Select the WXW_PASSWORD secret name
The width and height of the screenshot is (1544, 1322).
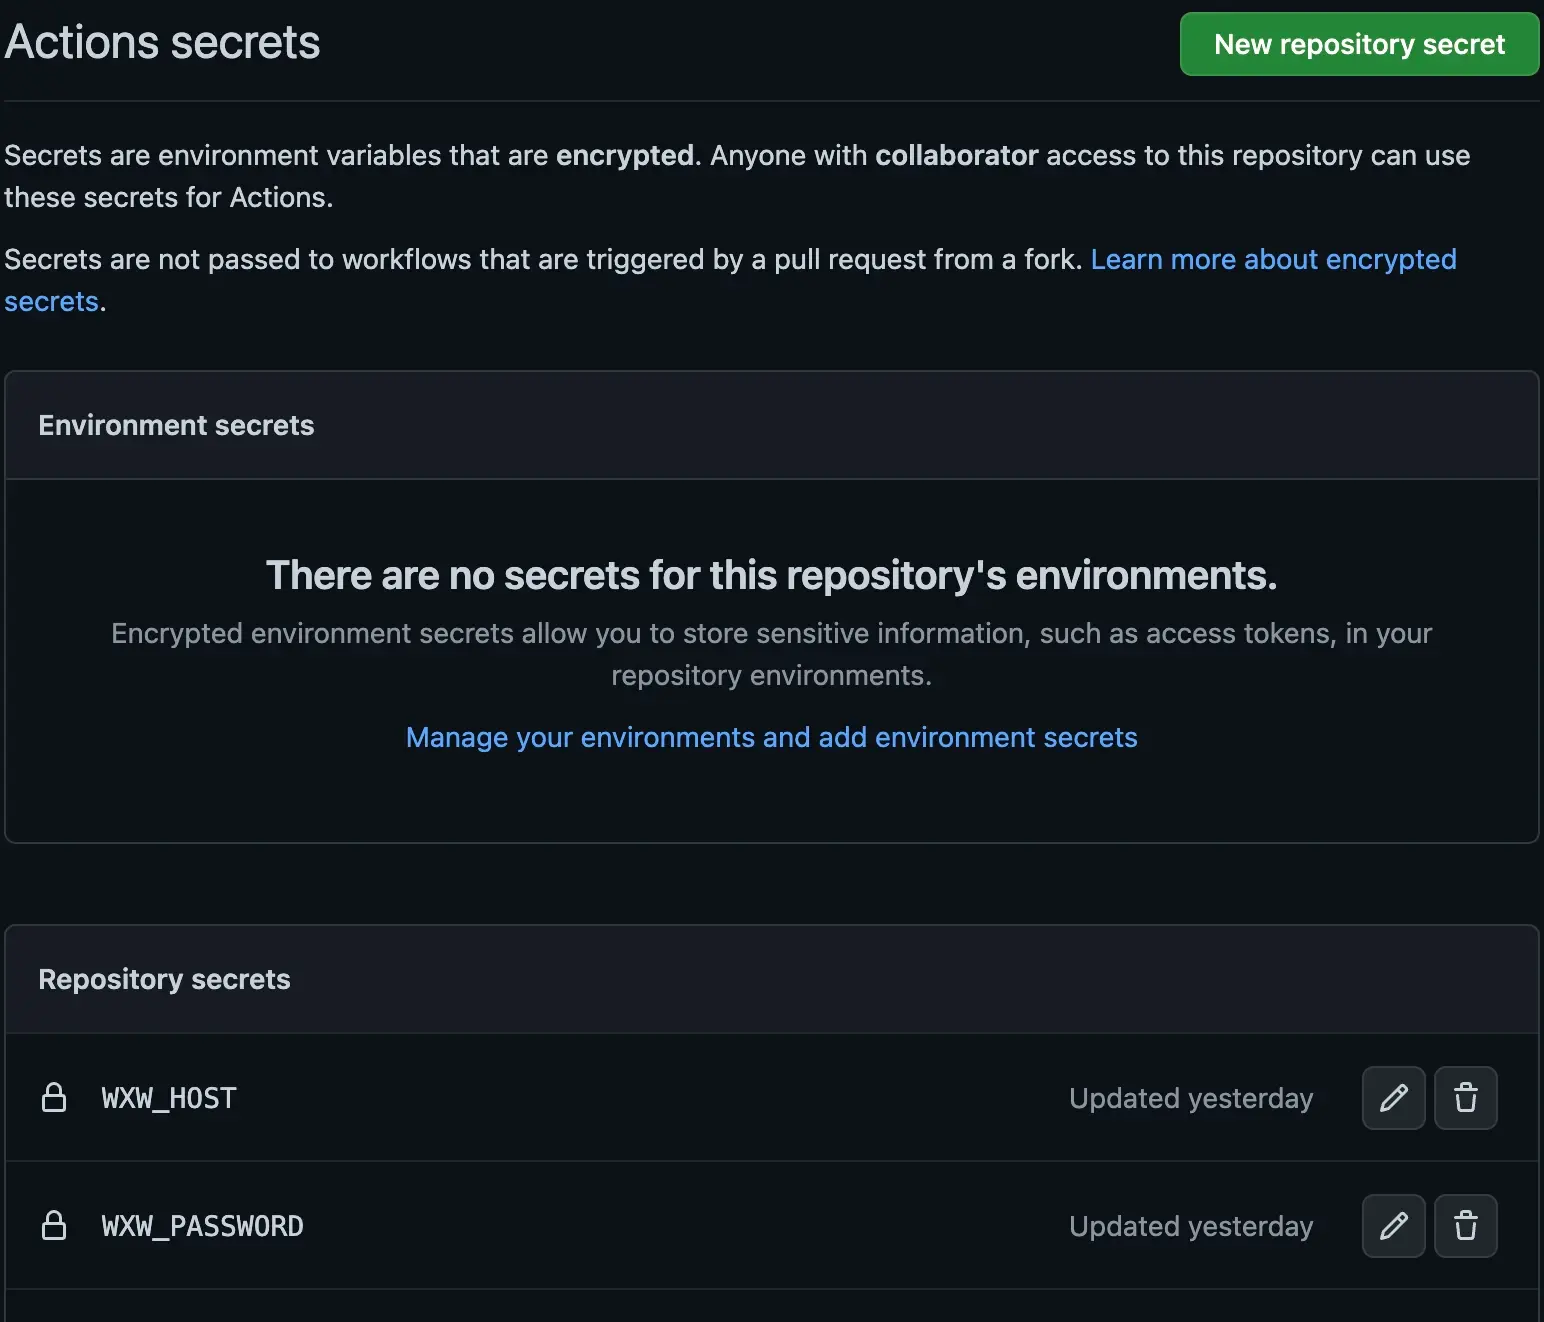click(202, 1226)
